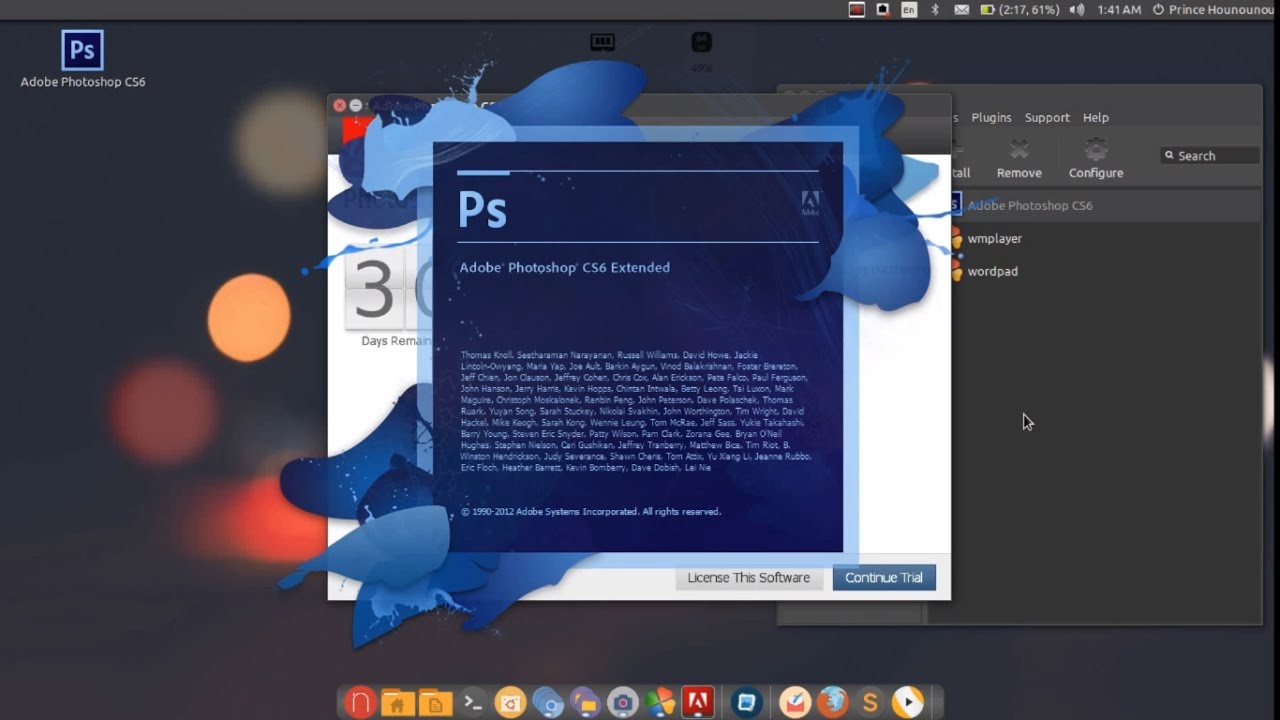
Task: Open the Plugins menu in PlayOnLinux window
Action: [991, 117]
